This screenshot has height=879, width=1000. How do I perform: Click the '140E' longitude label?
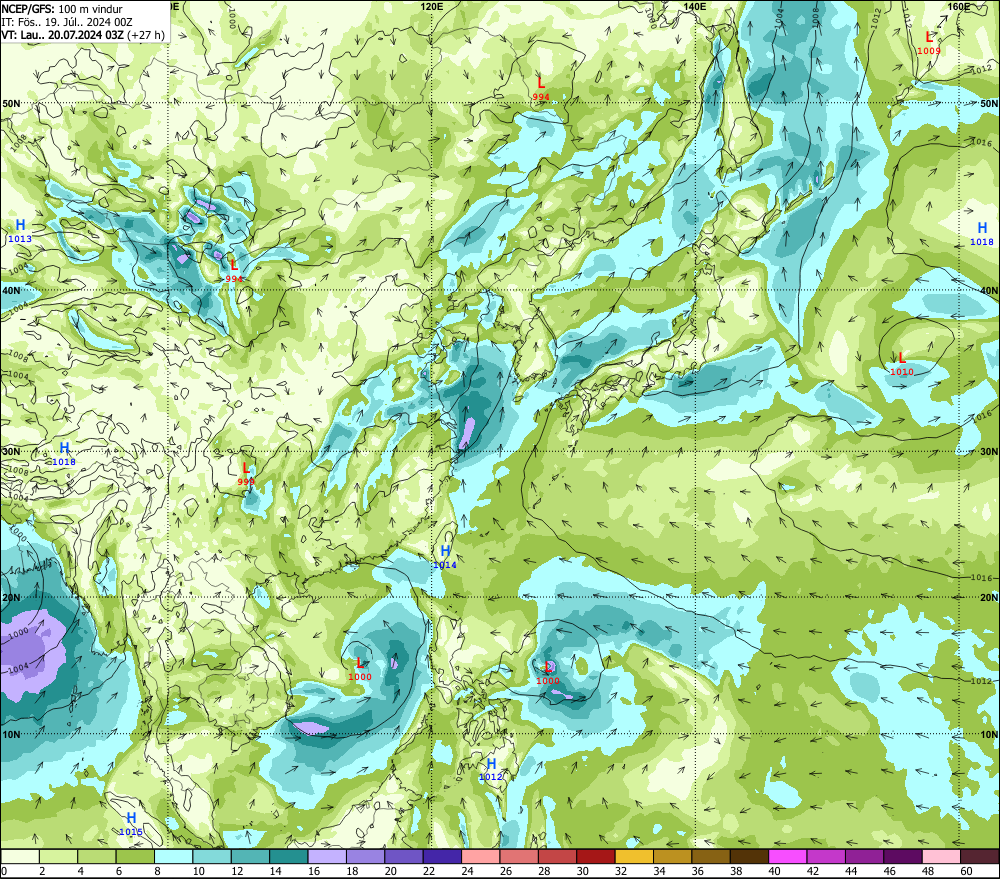[x=695, y=6]
